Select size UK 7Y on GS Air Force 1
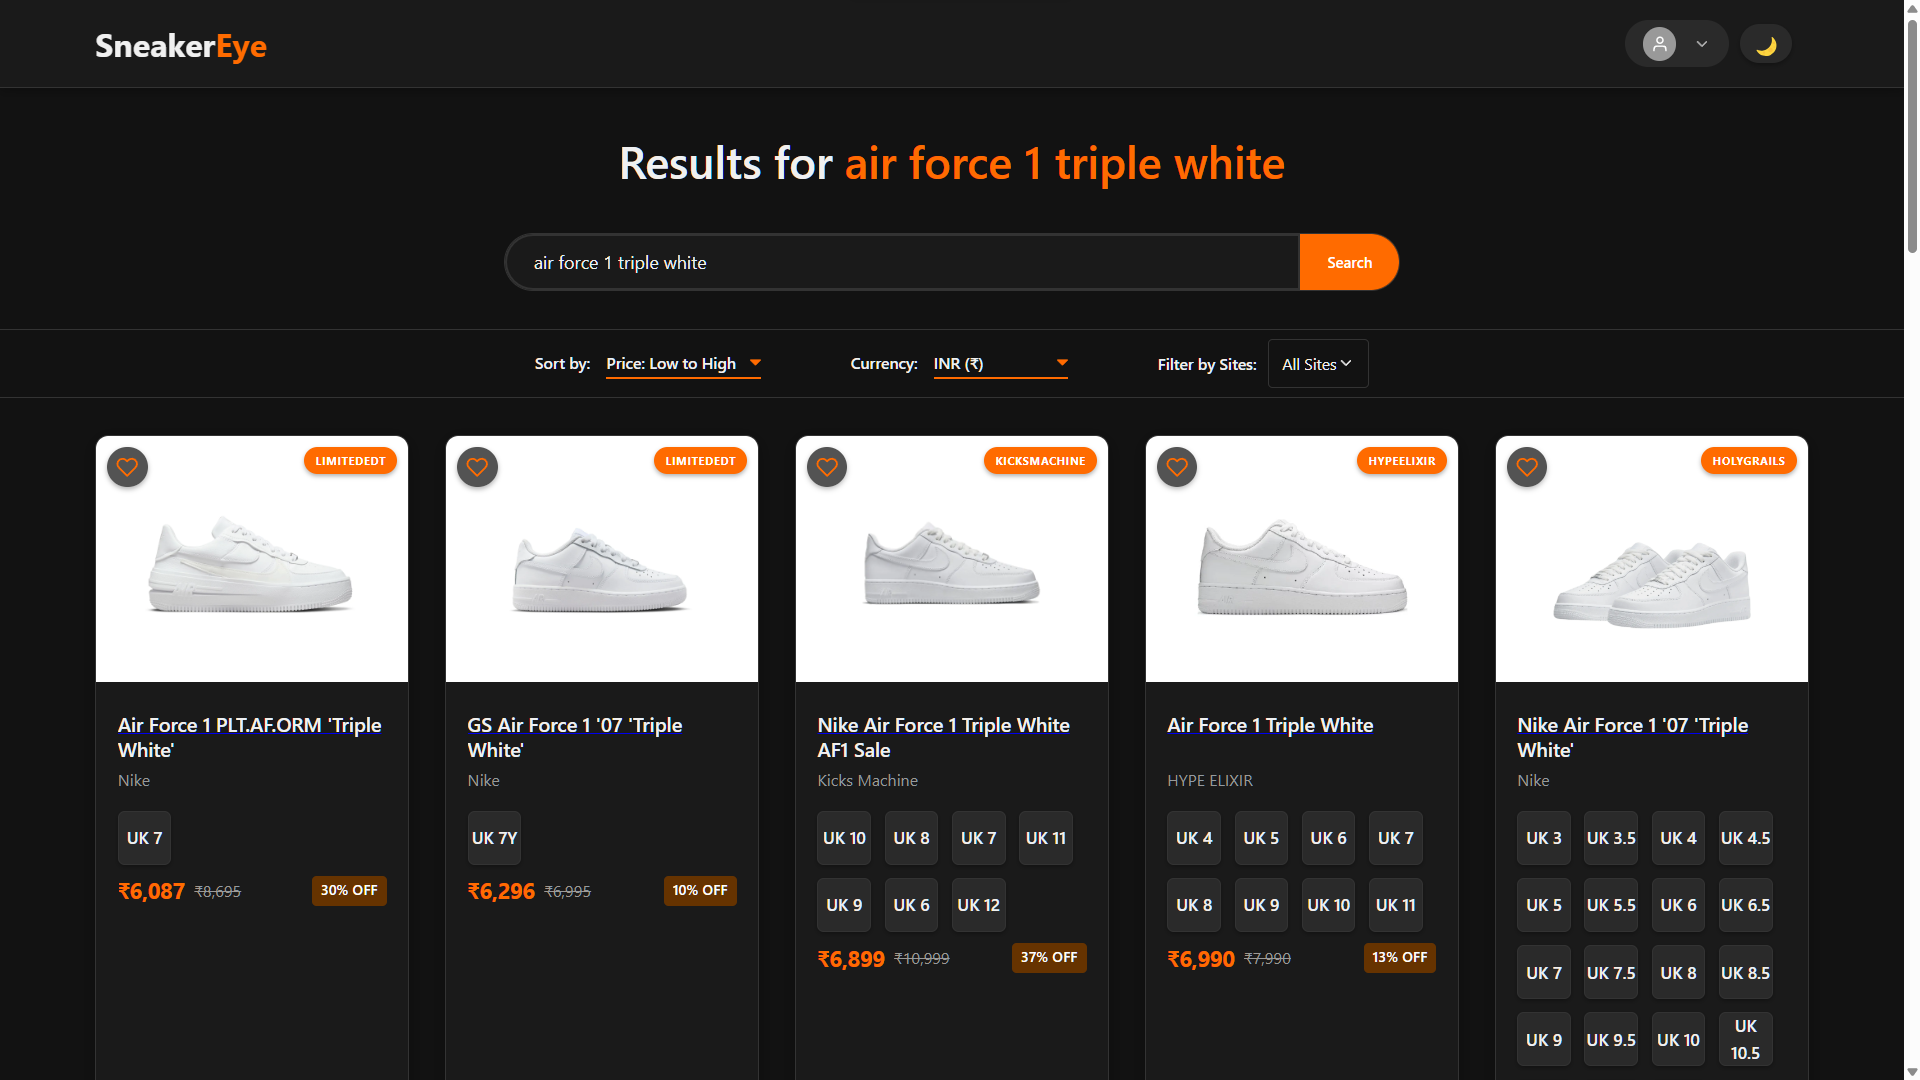This screenshot has width=1920, height=1080. click(494, 838)
